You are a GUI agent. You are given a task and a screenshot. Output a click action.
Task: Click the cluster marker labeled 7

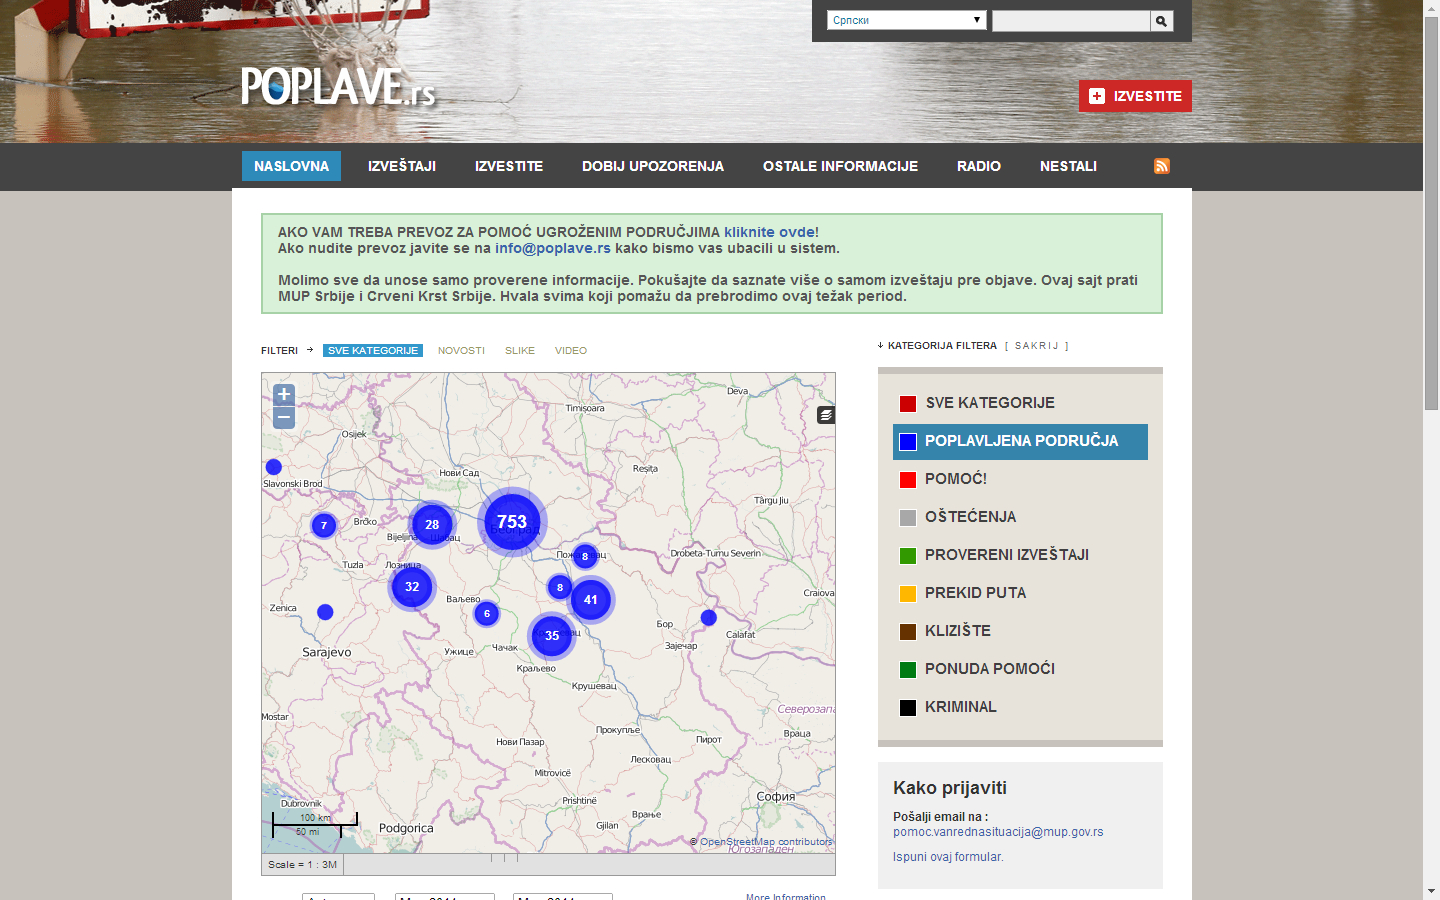click(324, 525)
